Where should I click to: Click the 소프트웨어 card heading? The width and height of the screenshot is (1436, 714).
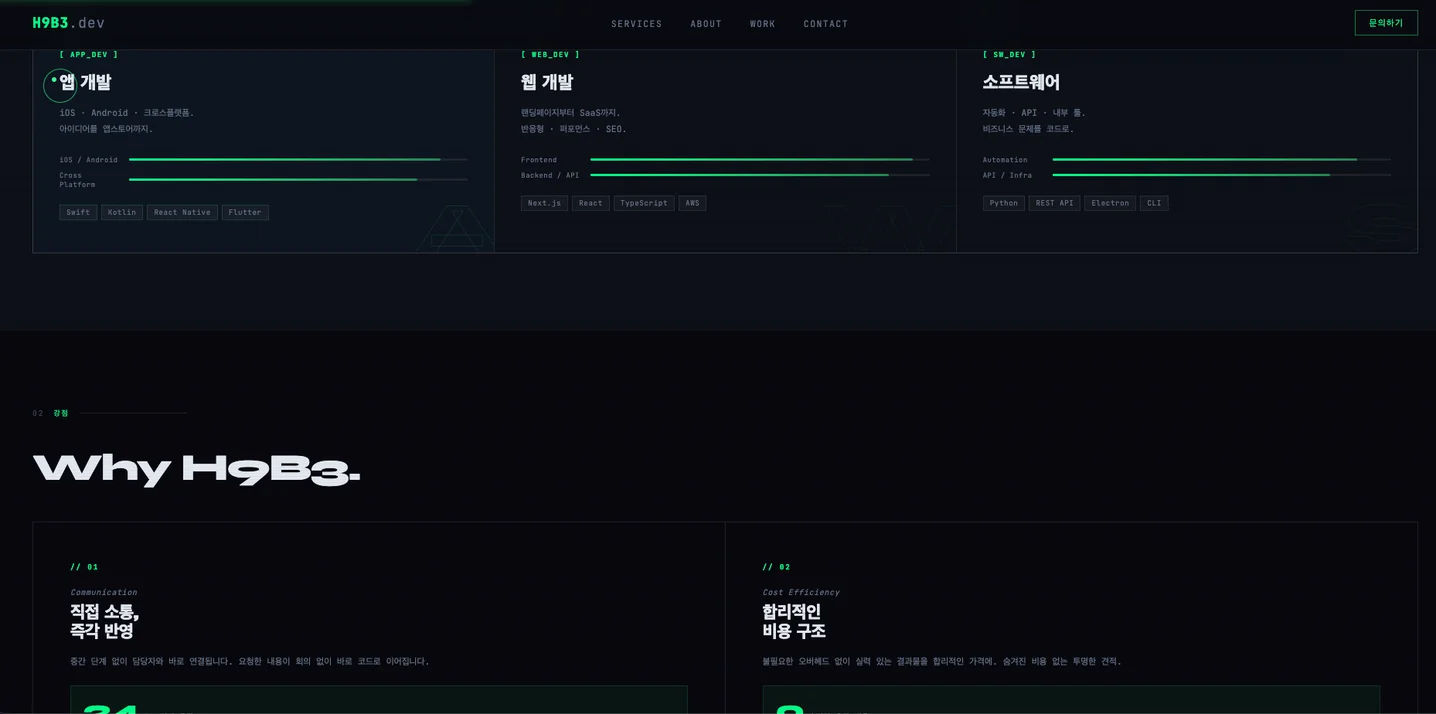[x=1021, y=82]
